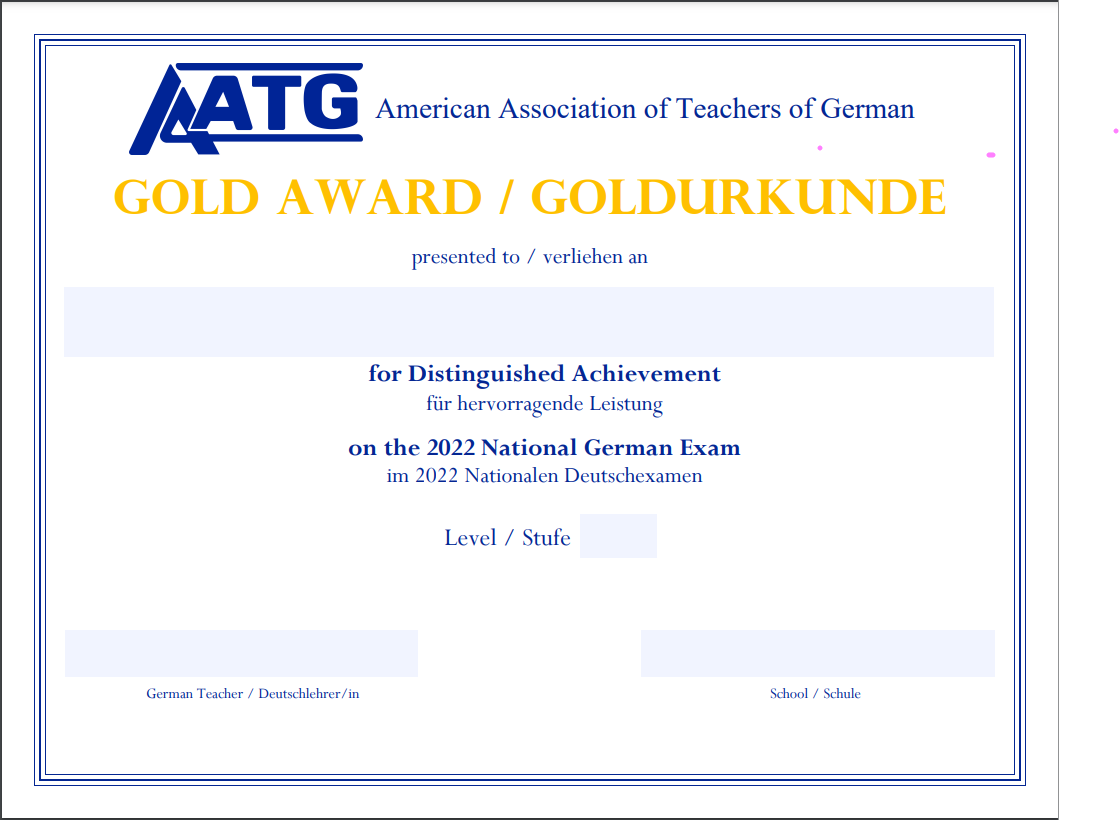Select the Level / Stufe input box
Screen dimensions: 1119x820
[x=618, y=536]
